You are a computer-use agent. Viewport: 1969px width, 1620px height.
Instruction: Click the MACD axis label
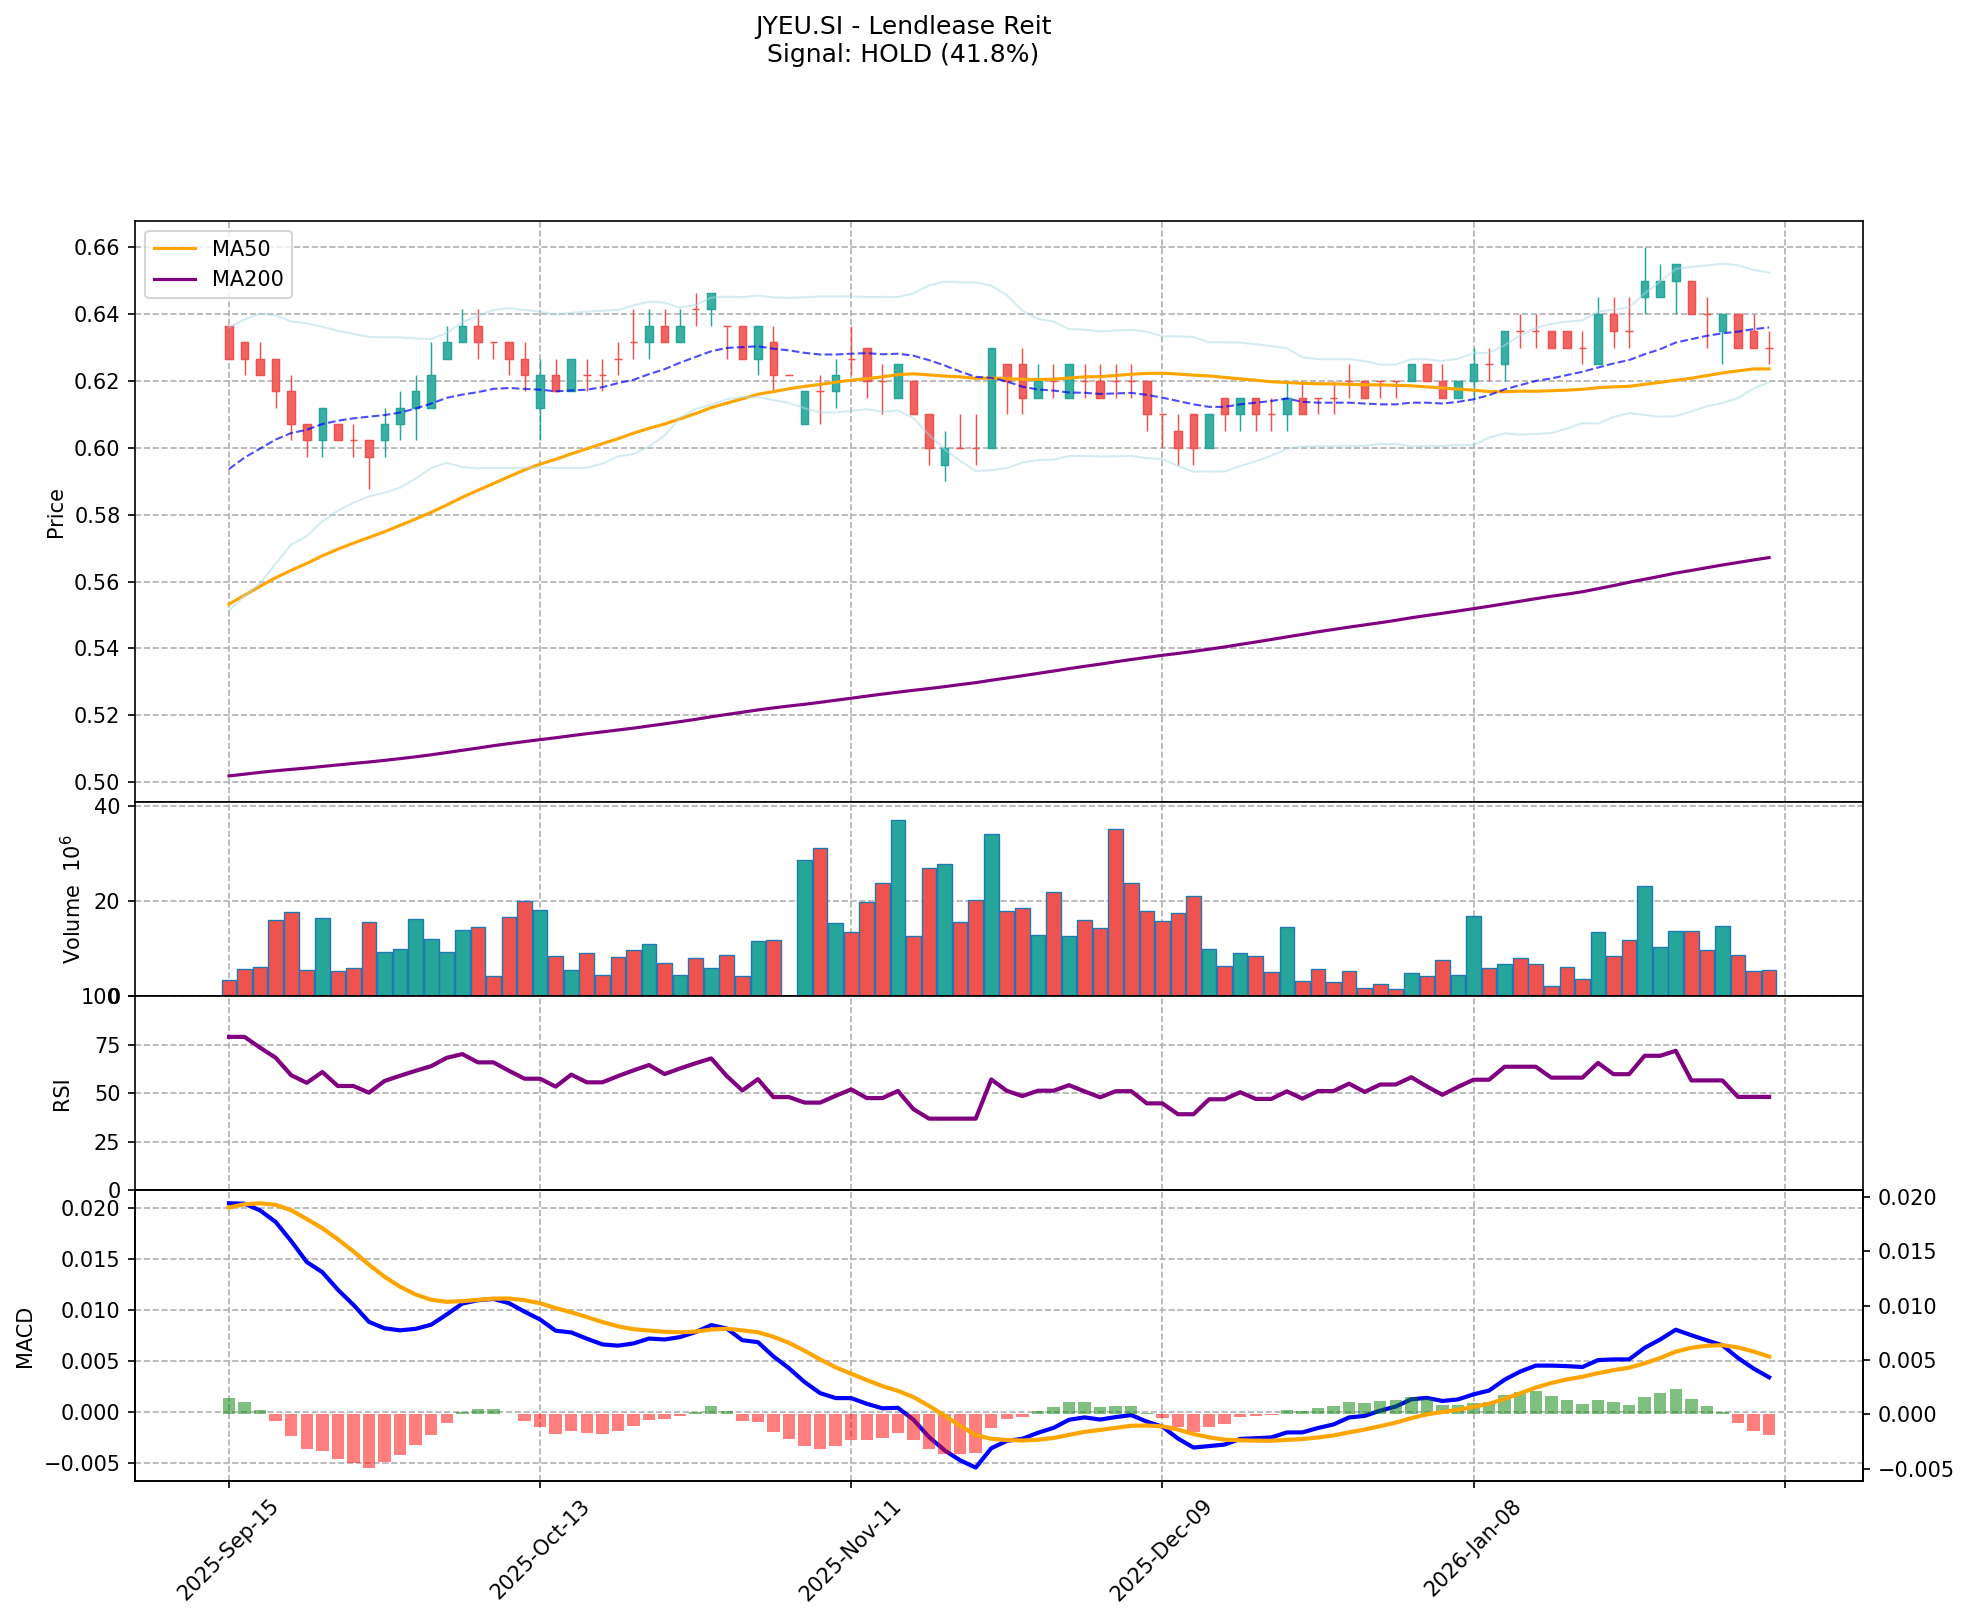[x=25, y=1338]
